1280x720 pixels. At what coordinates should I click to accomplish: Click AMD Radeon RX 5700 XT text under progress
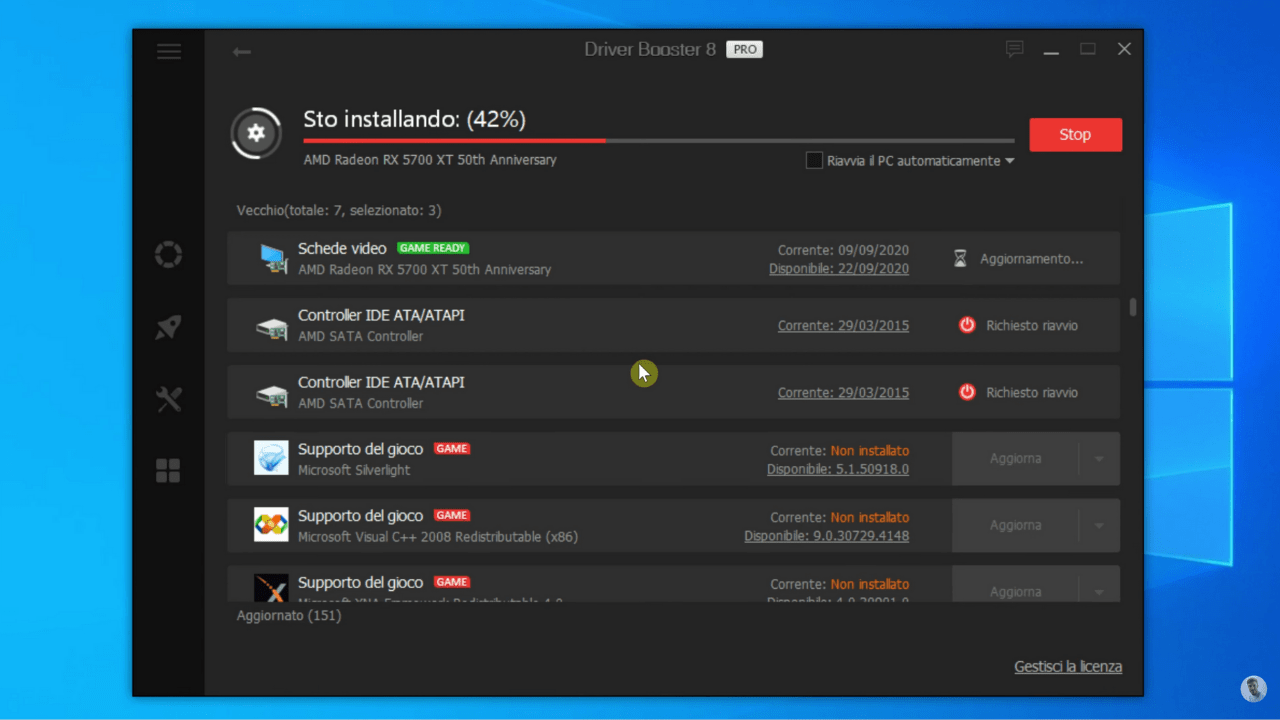coord(430,160)
